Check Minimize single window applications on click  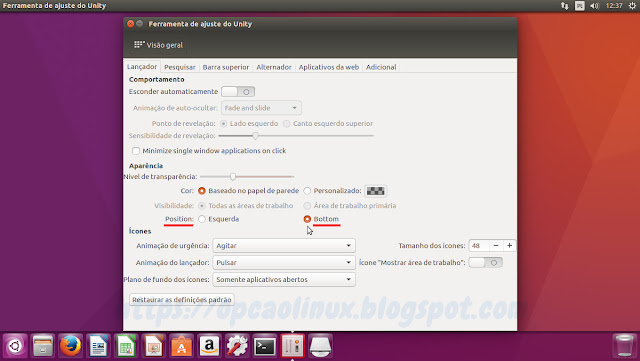(136, 151)
